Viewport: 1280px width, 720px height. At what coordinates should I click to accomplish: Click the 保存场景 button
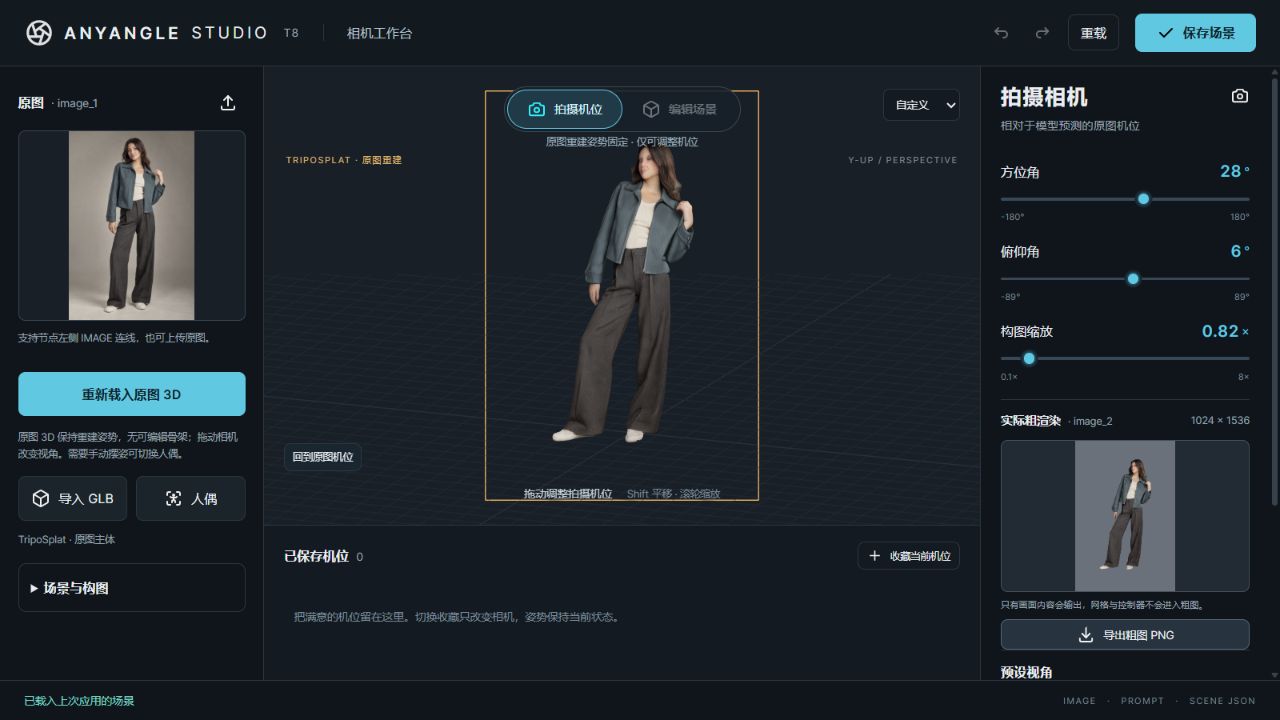point(1195,33)
